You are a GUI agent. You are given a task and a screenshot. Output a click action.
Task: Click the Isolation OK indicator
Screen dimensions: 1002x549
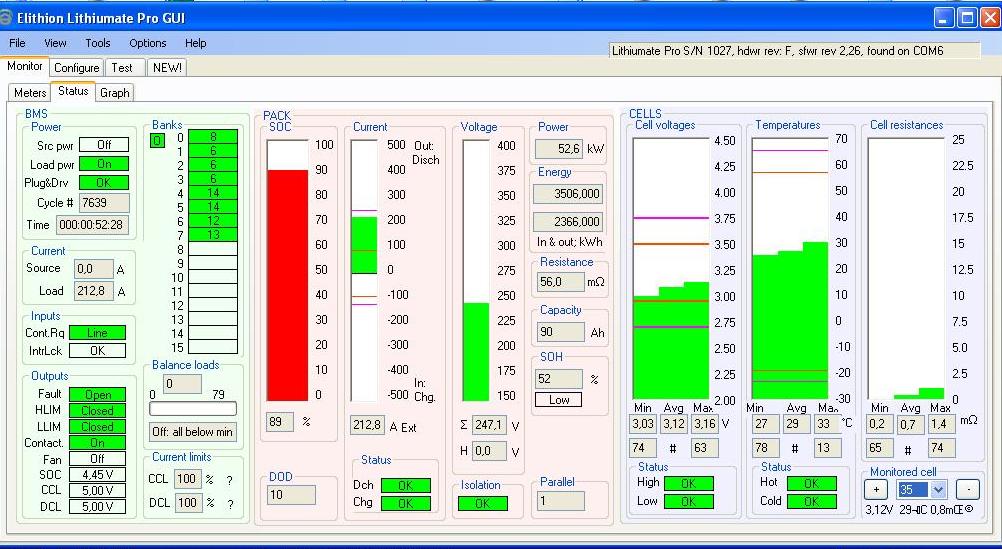tap(483, 503)
